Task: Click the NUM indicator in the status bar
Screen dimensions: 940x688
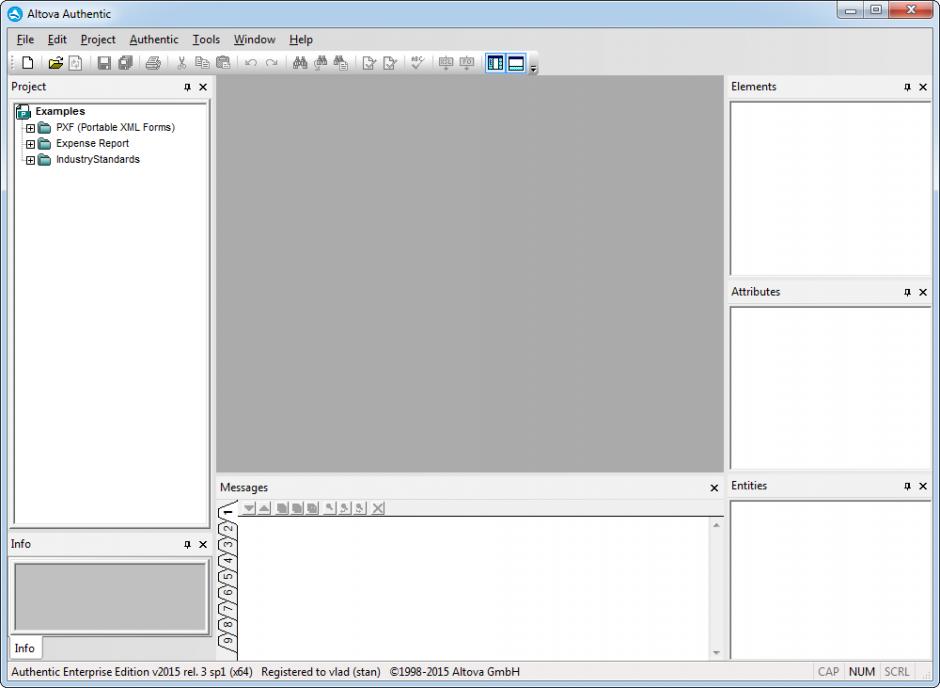Action: click(861, 672)
